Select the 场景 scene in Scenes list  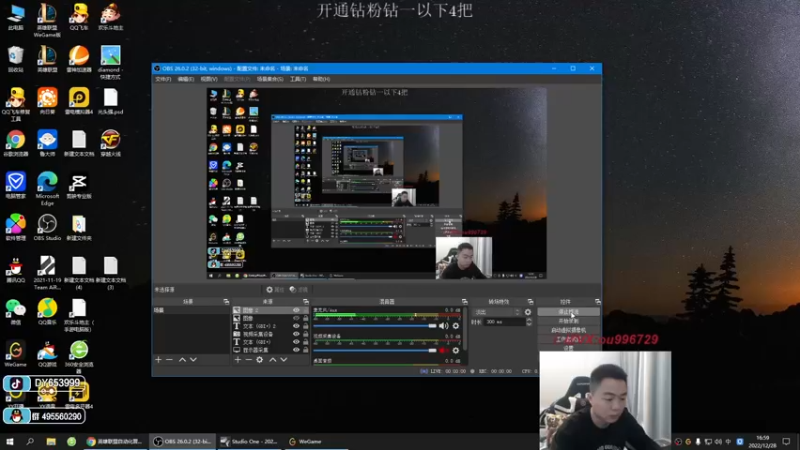pyautogui.click(x=191, y=310)
